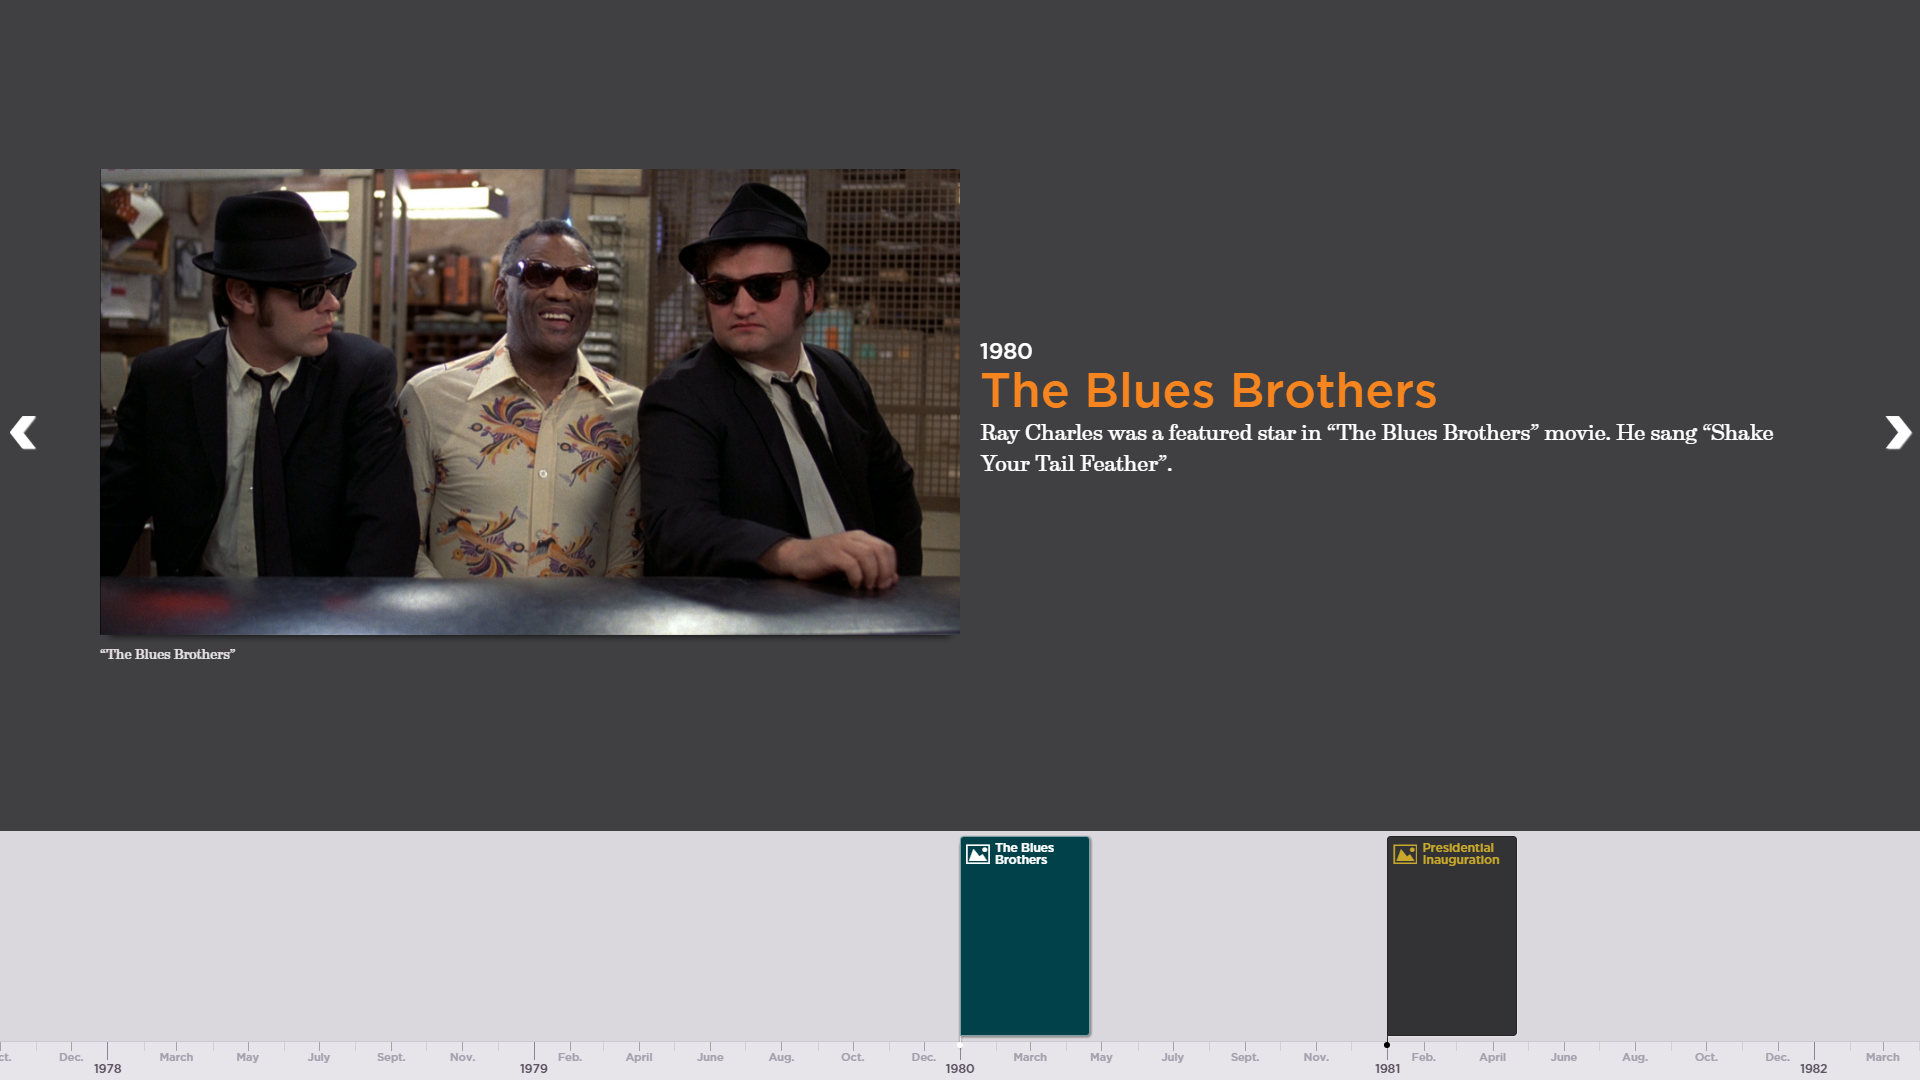
Task: Click the previous-slide arrow on the left edge
Action: (x=25, y=432)
